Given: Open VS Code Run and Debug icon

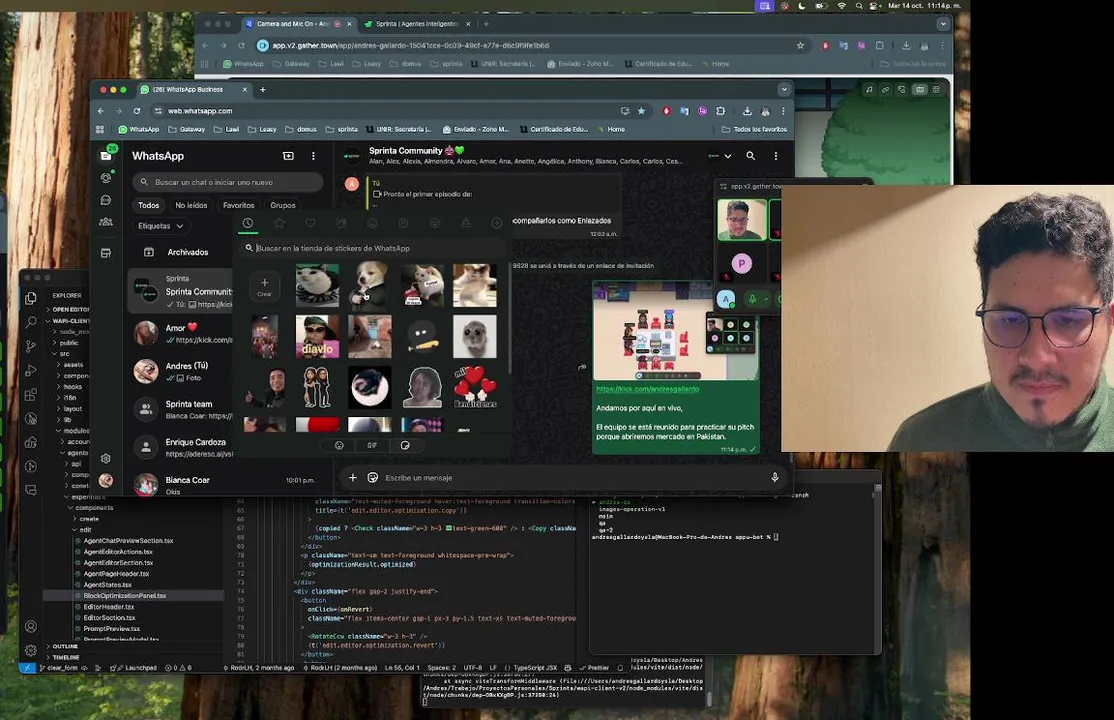Looking at the screenshot, I should pyautogui.click(x=31, y=370).
